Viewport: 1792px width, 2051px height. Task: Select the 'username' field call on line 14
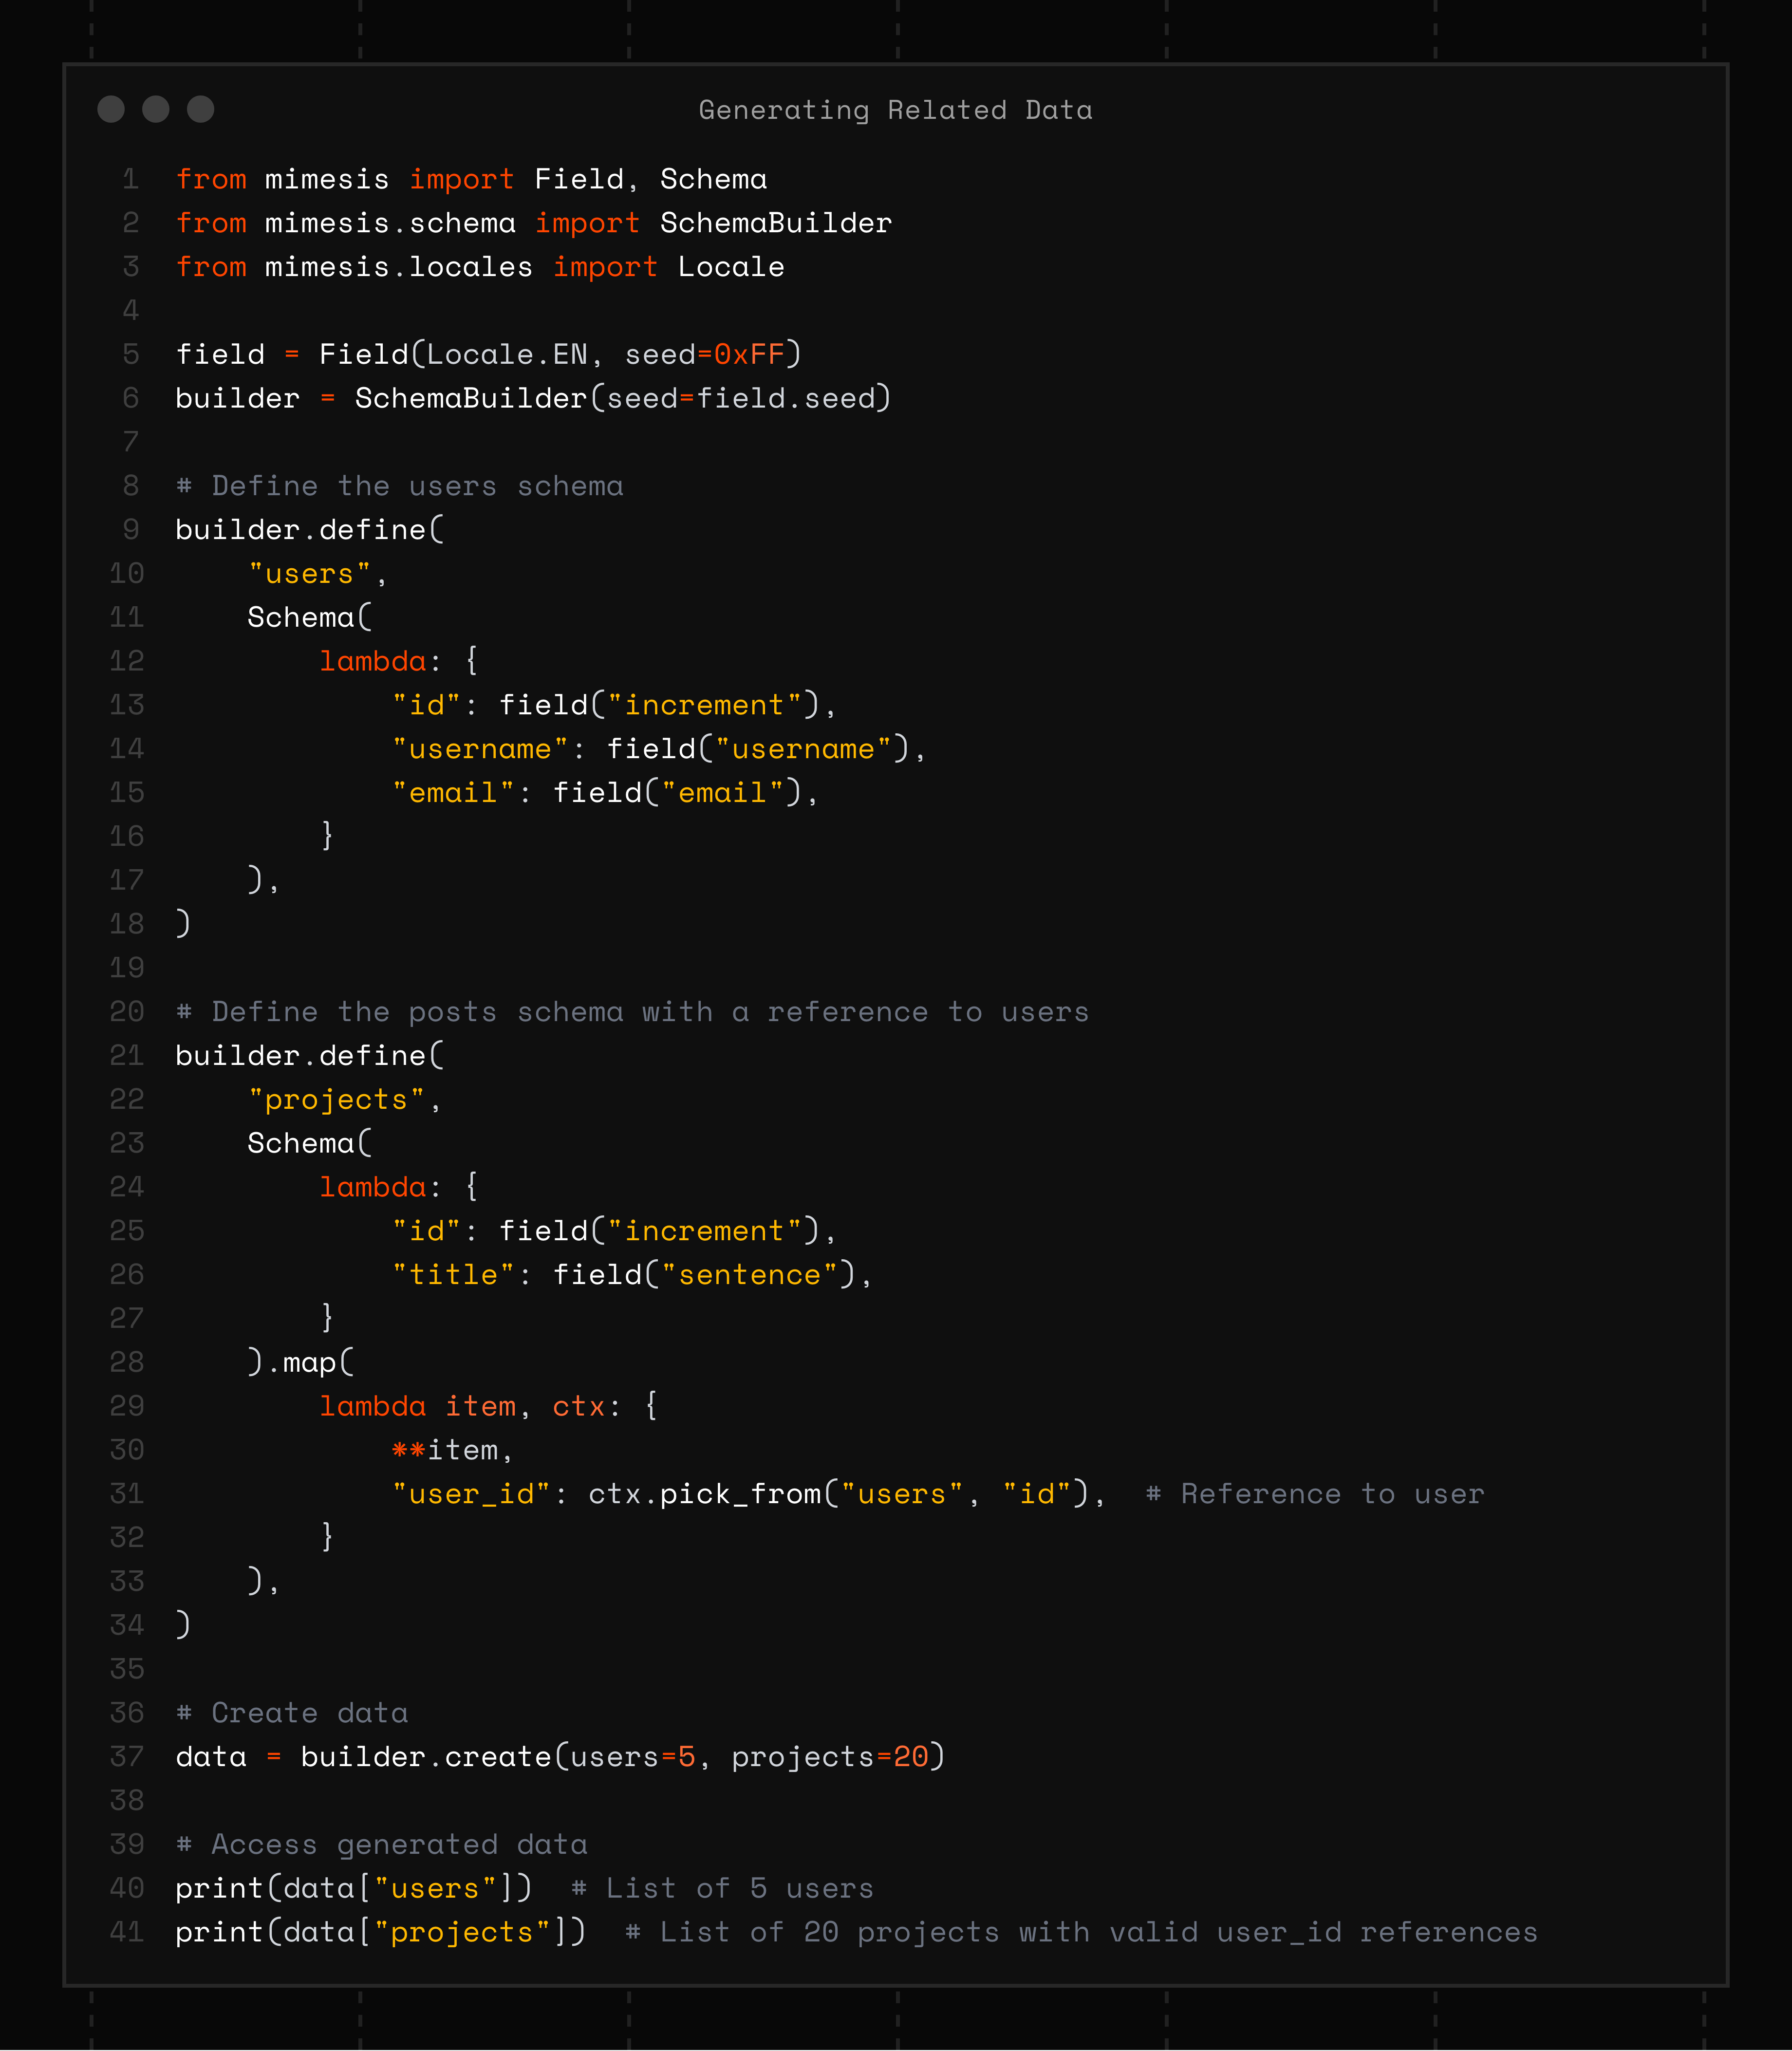click(765, 748)
